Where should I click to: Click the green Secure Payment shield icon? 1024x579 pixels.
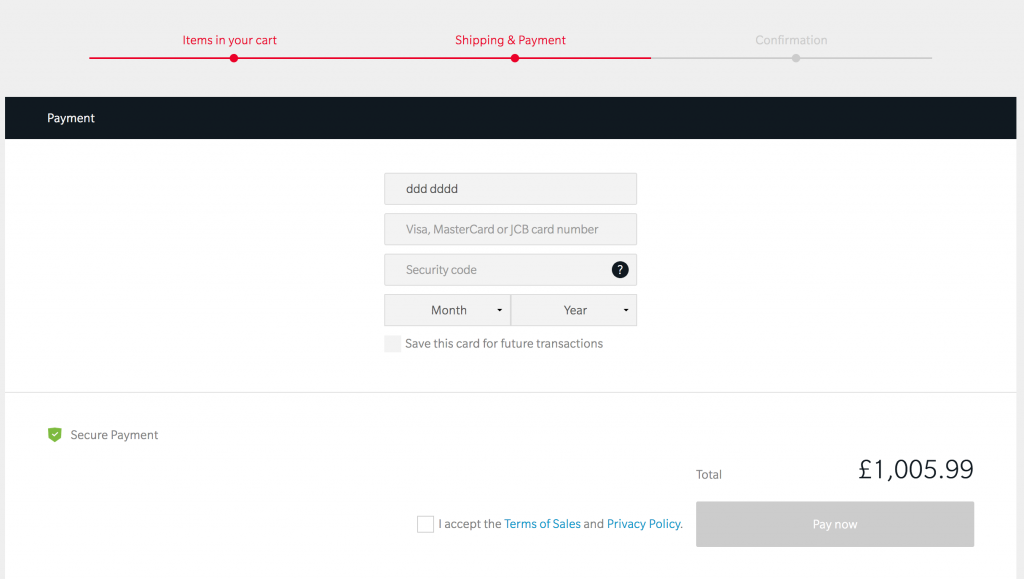[55, 435]
